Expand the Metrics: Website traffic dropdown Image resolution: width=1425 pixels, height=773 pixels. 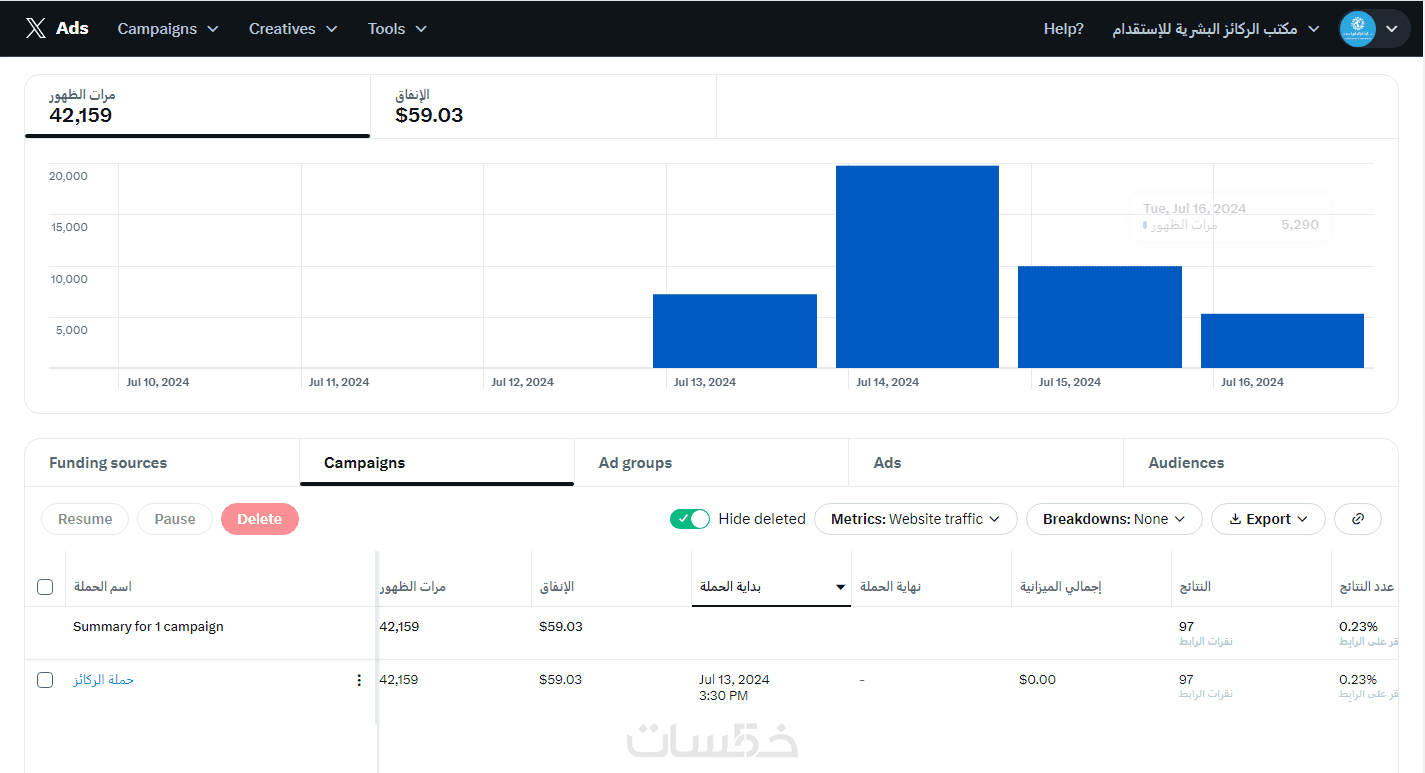[x=915, y=519]
